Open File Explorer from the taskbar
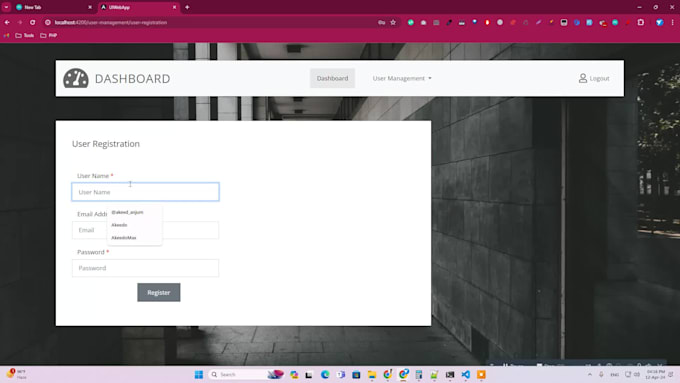 pos(372,374)
